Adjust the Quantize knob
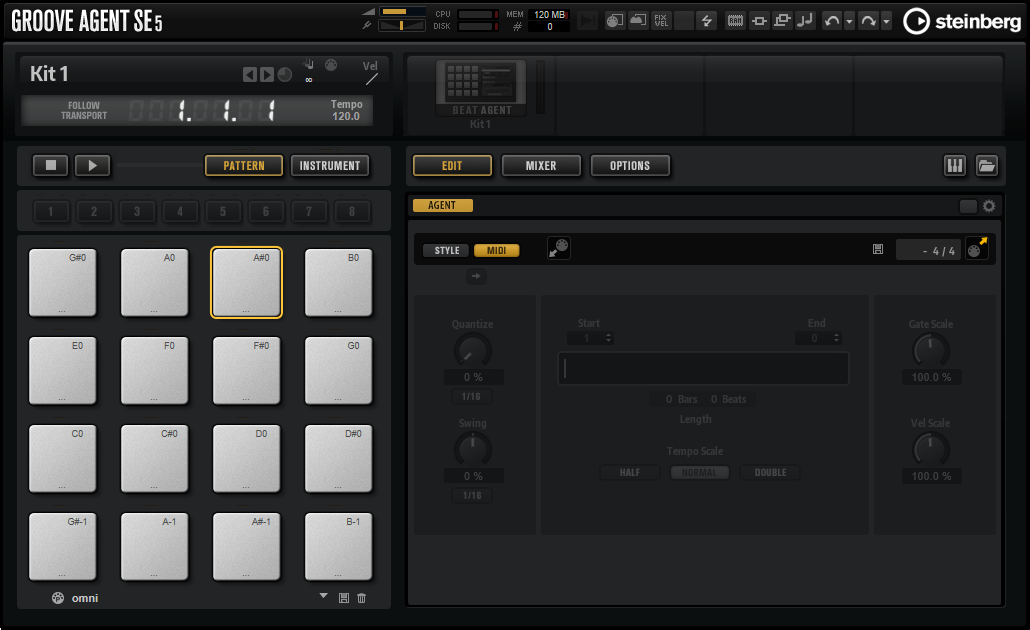 pos(472,350)
